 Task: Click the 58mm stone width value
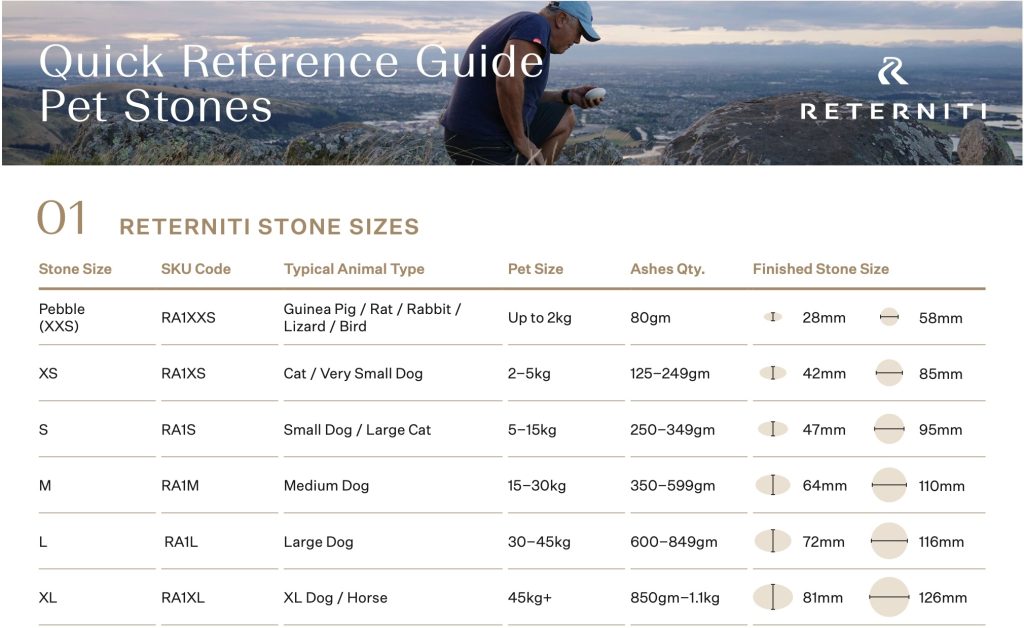(940, 318)
